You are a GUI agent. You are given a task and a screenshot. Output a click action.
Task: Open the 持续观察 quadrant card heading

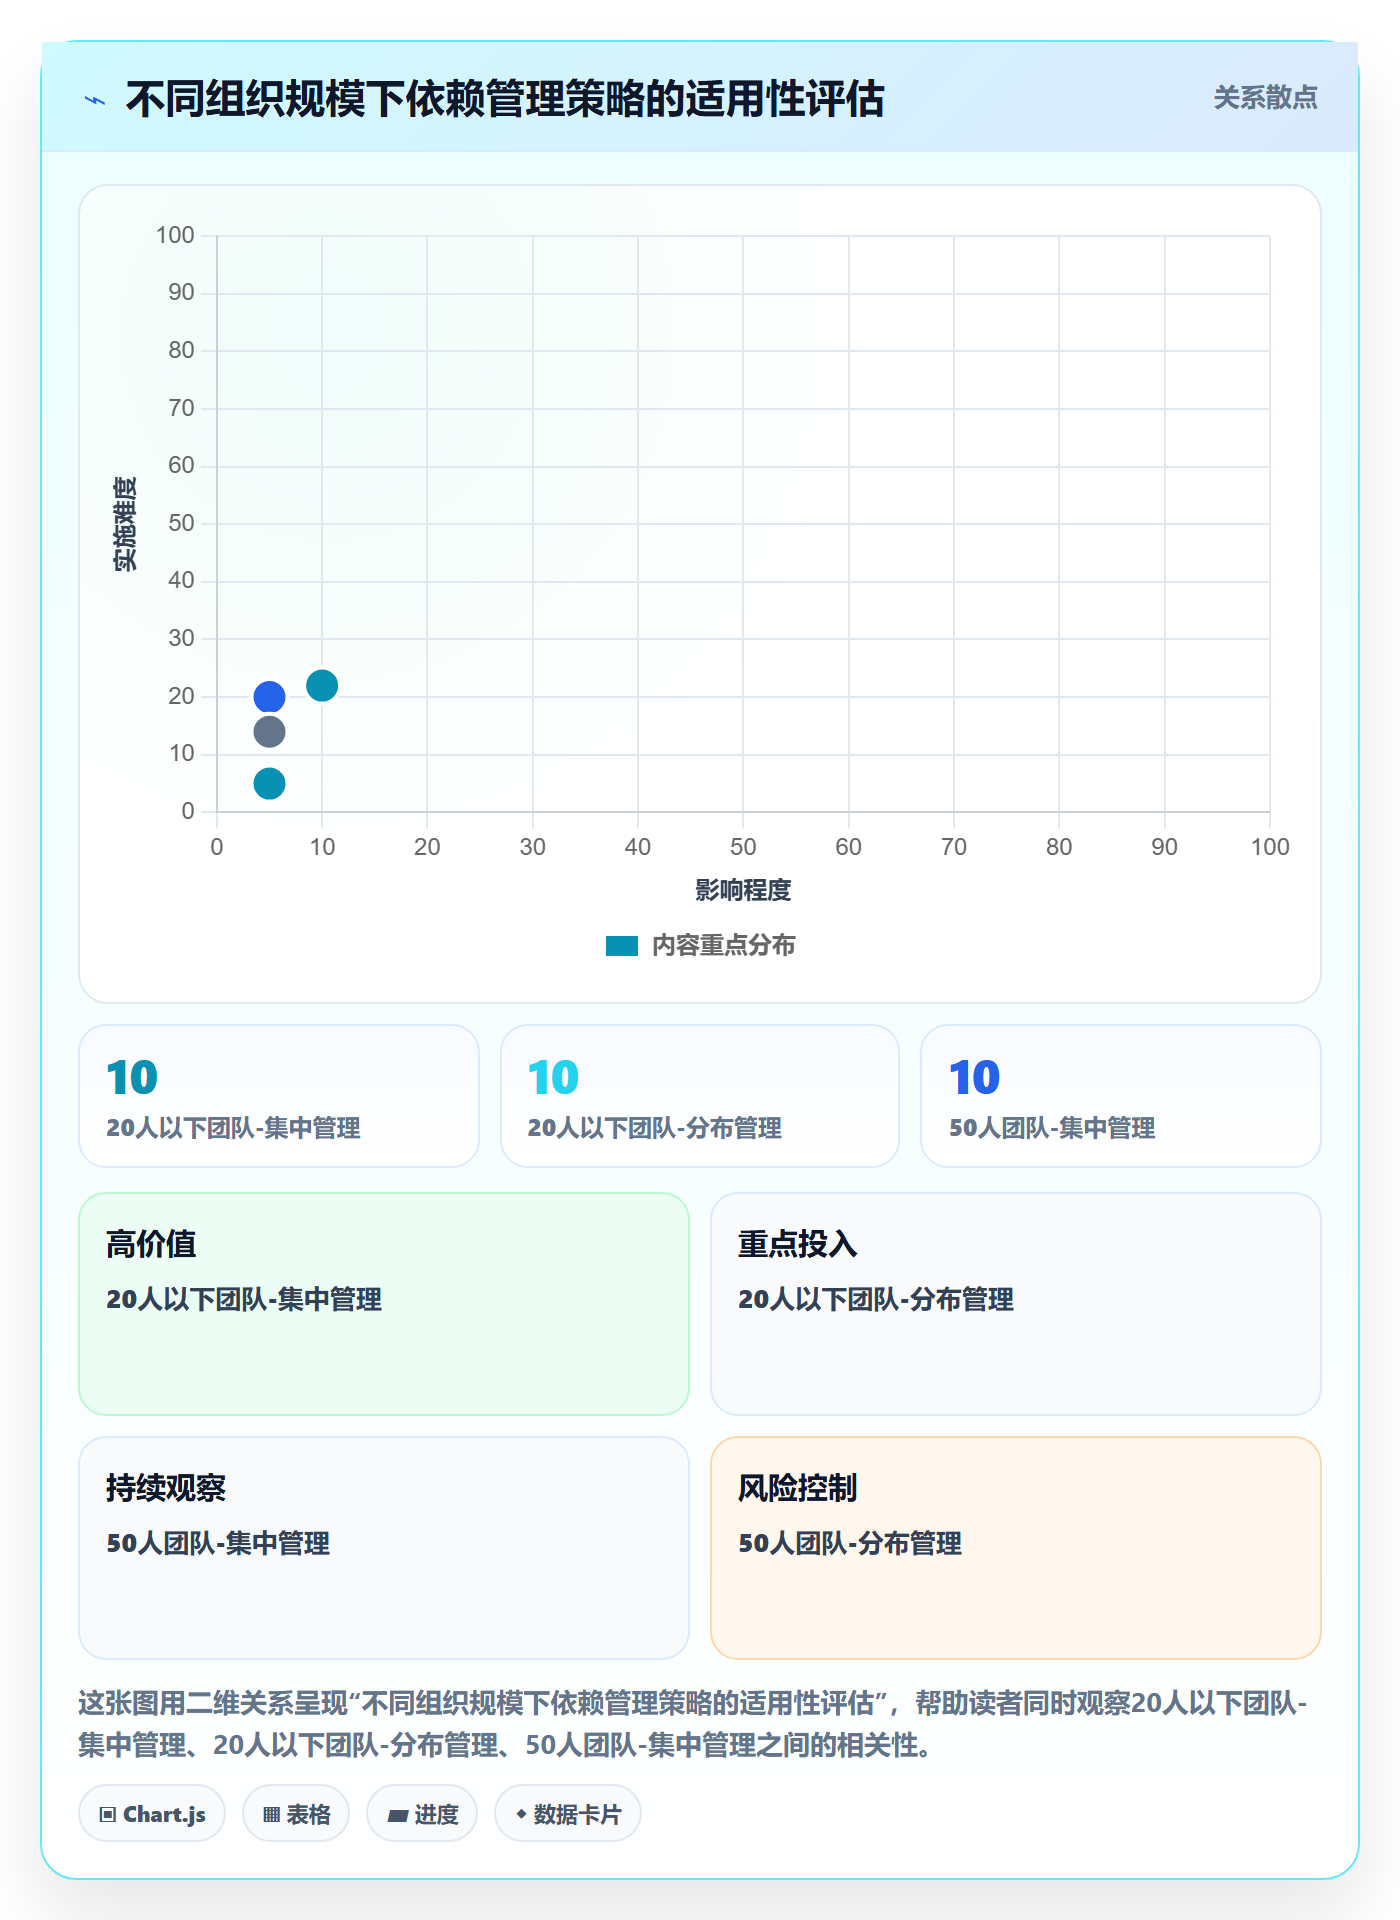coord(166,1488)
